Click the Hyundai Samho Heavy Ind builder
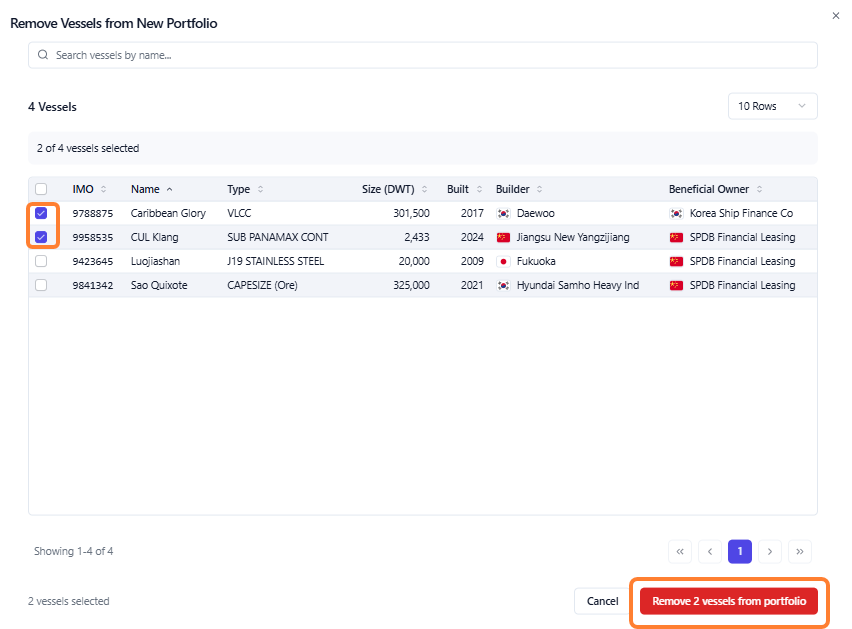 pos(578,285)
